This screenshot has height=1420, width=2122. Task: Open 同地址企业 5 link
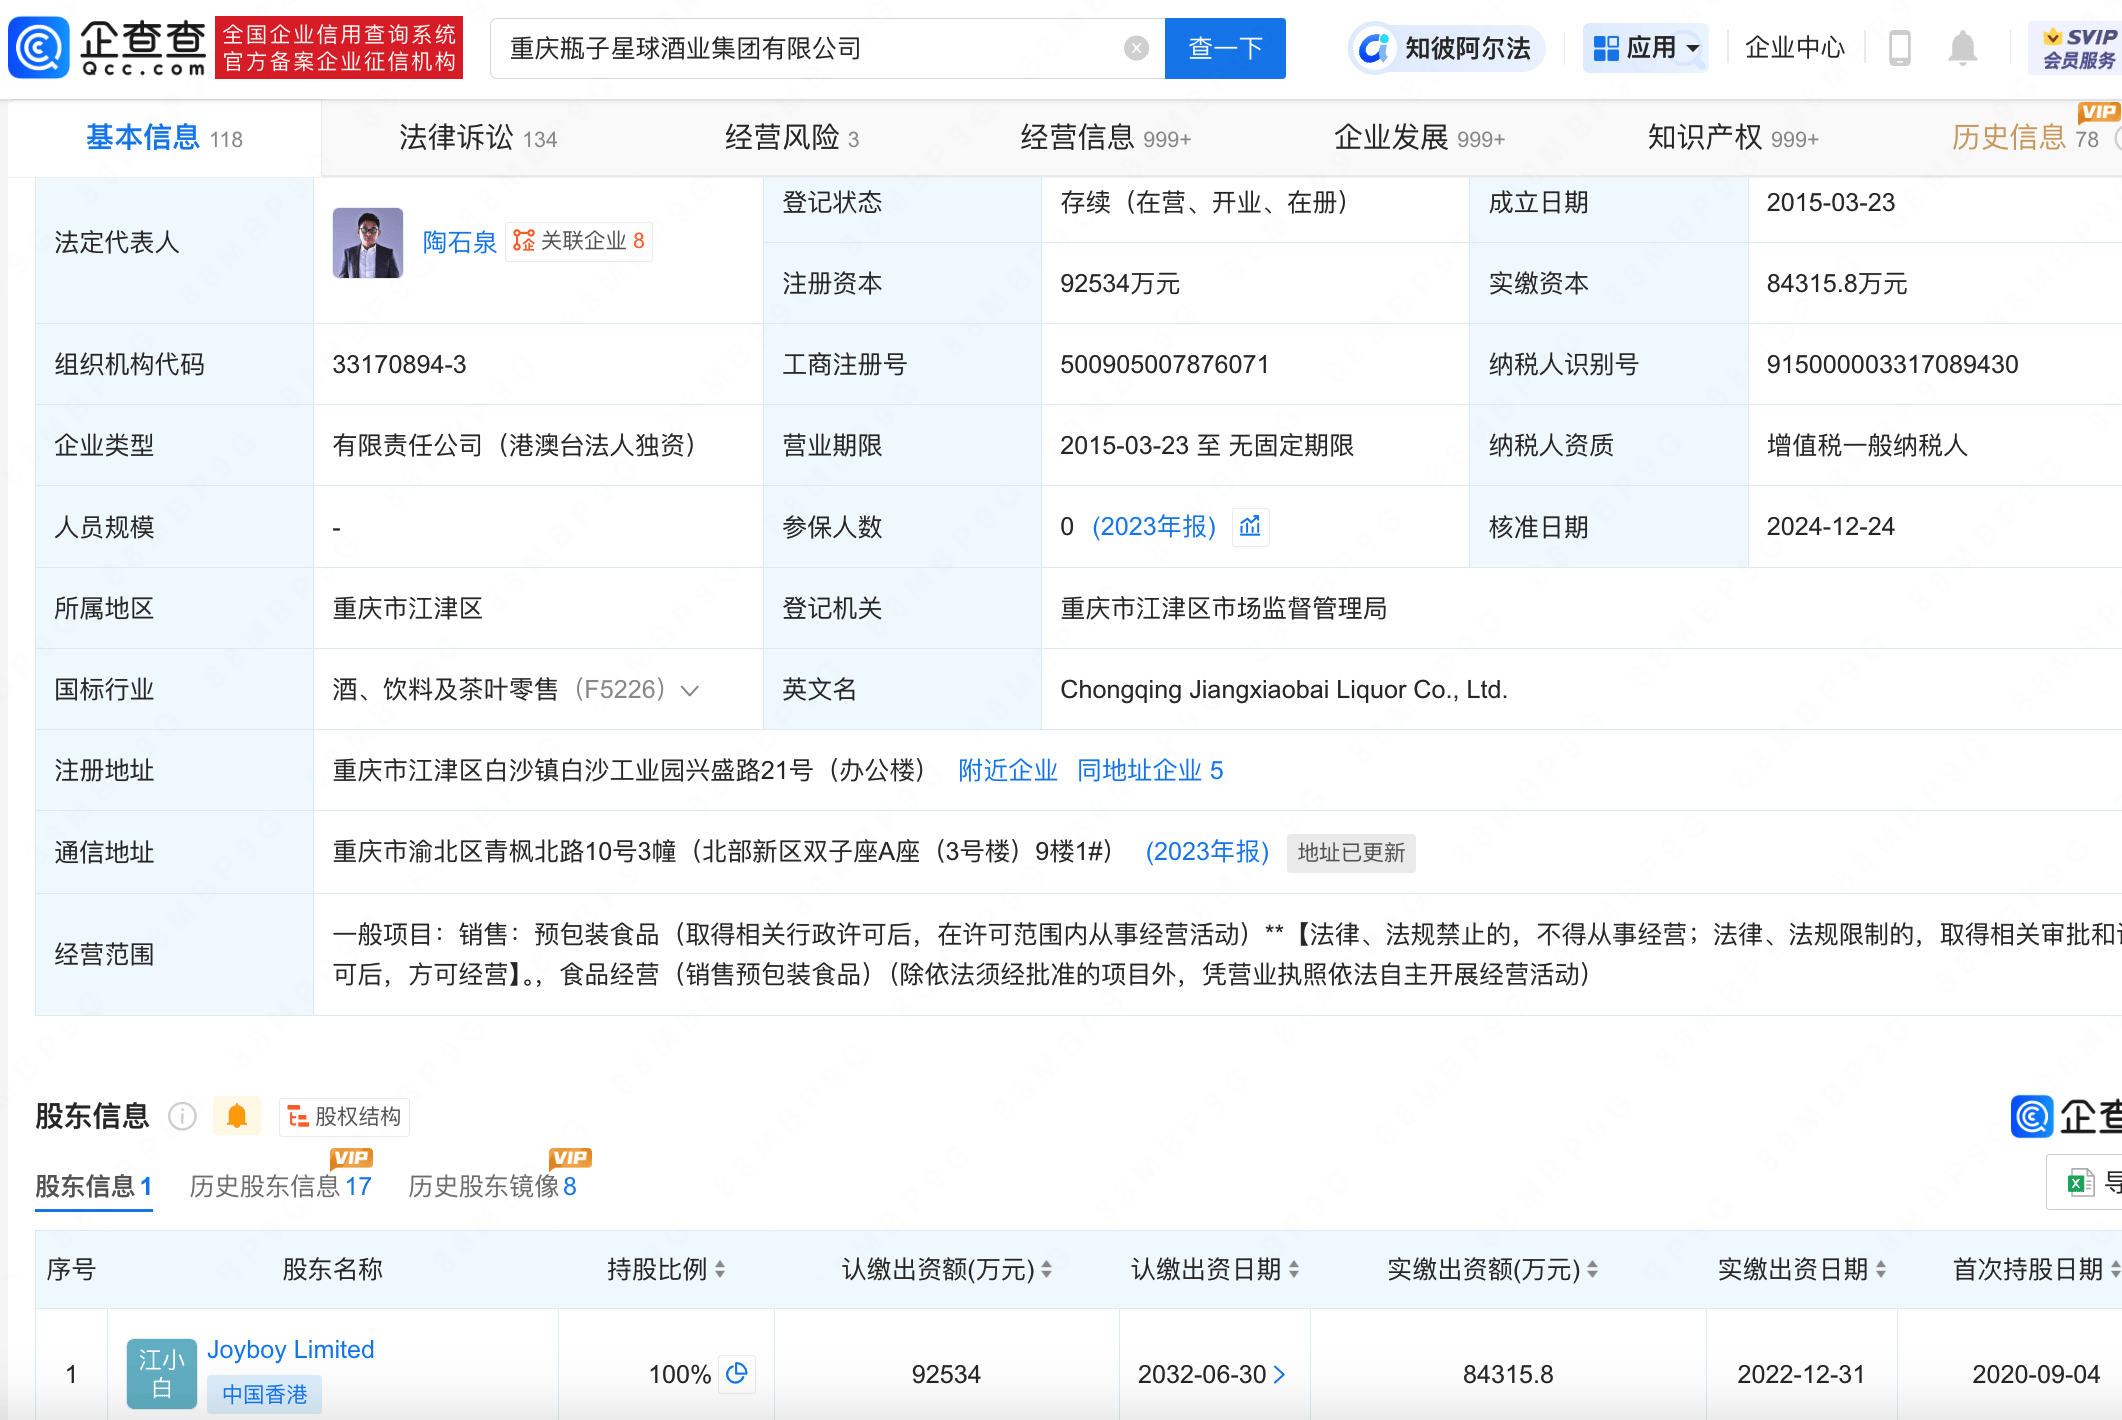(x=1150, y=771)
